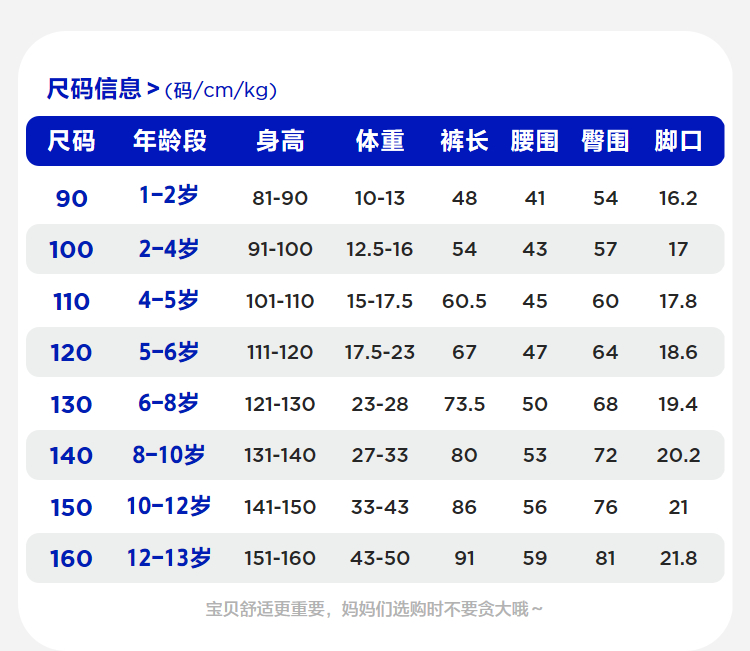Select the 年龄段 column header
Screen dimensions: 750x651
tap(169, 141)
